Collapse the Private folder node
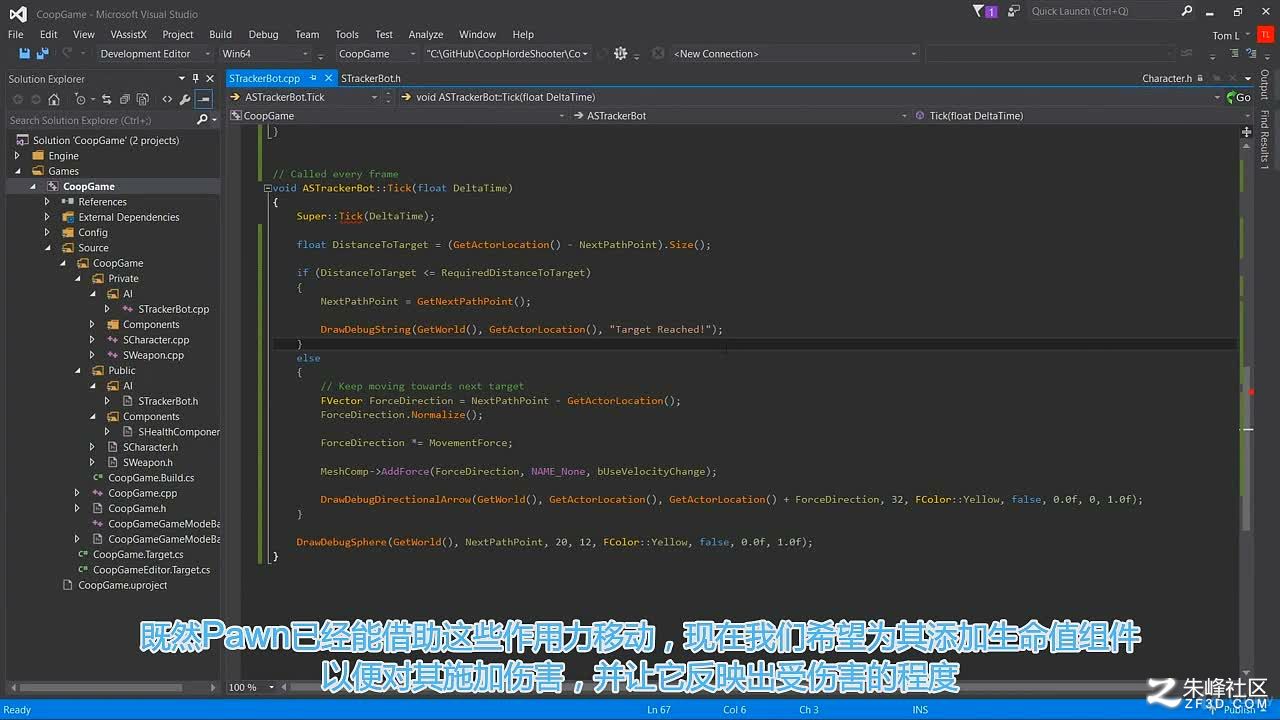This screenshot has width=1280, height=720. (x=78, y=278)
